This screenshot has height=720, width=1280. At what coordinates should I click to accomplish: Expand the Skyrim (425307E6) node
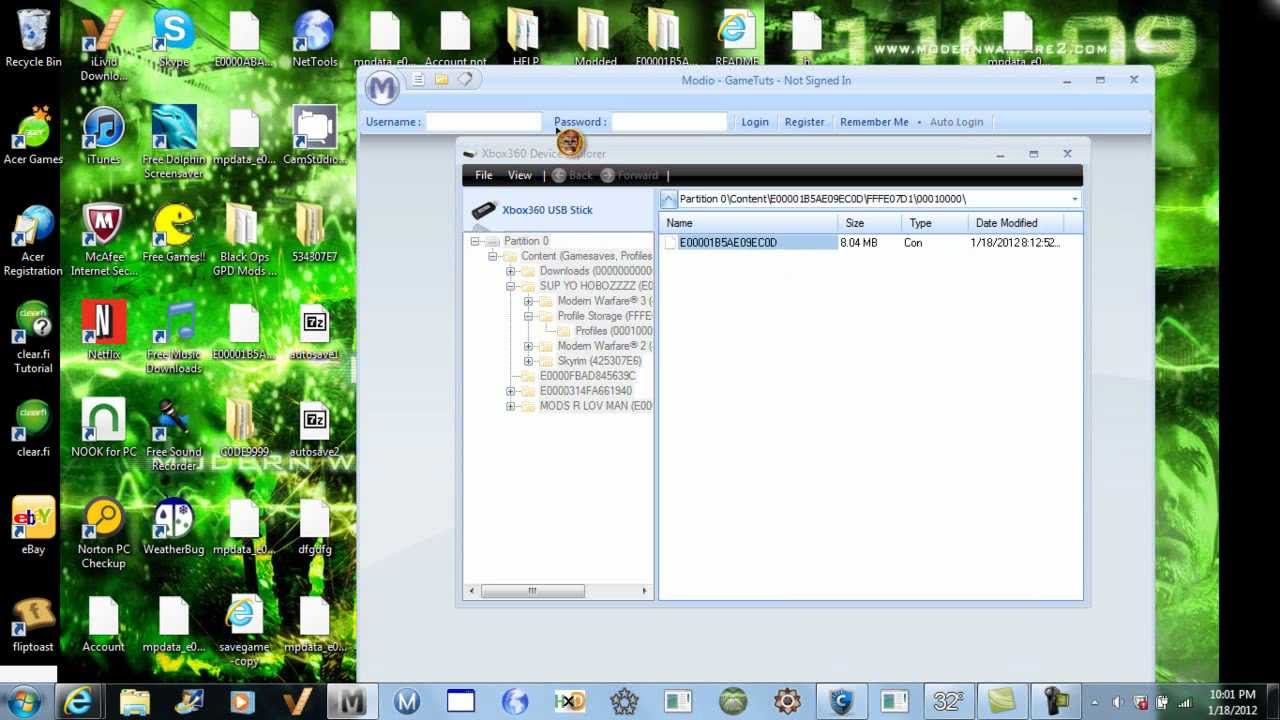point(529,361)
